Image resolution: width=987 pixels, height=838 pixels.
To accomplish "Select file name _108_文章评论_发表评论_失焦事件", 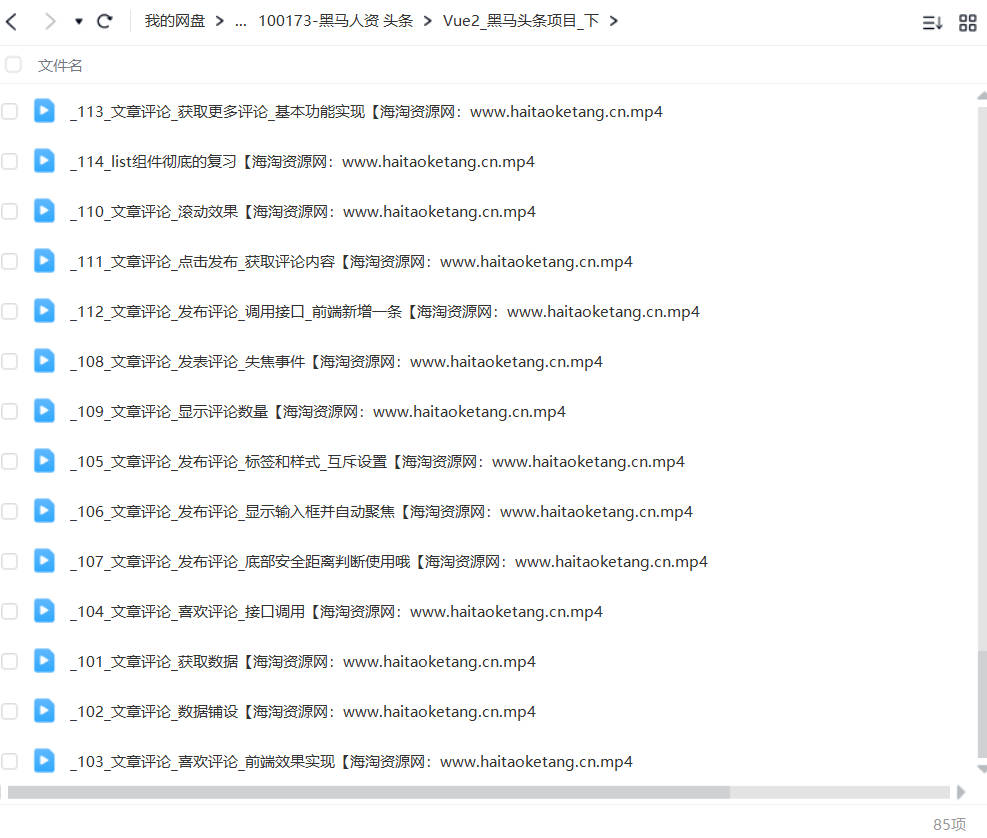I will [x=336, y=361].
